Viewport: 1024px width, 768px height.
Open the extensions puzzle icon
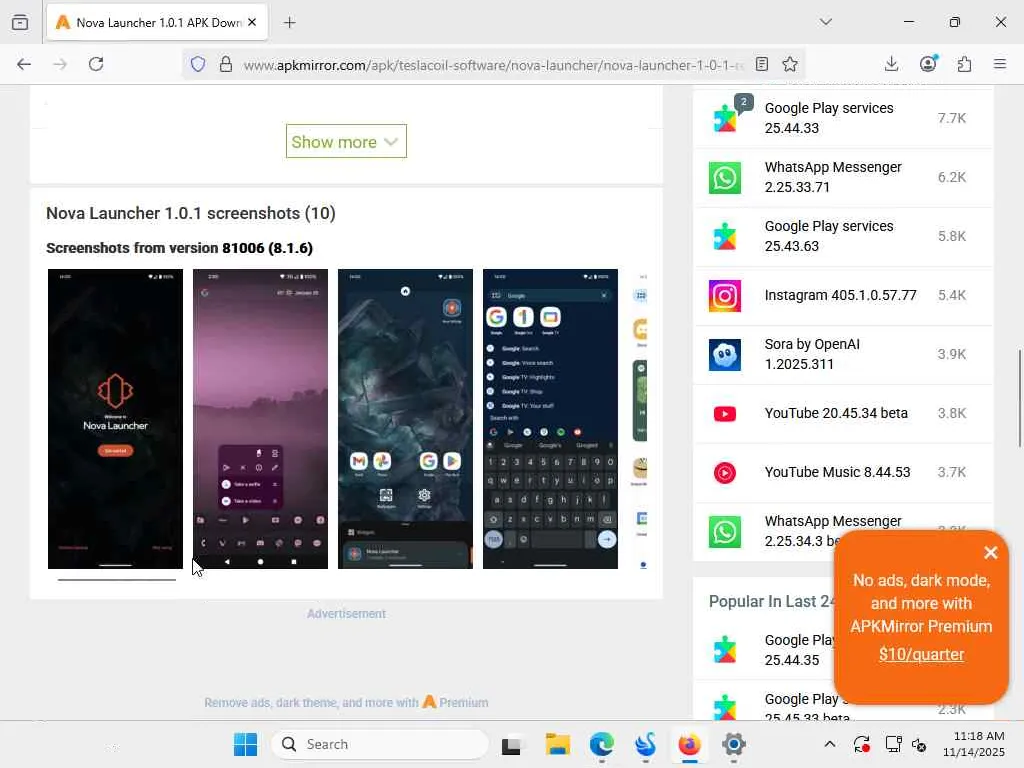pyautogui.click(x=964, y=64)
